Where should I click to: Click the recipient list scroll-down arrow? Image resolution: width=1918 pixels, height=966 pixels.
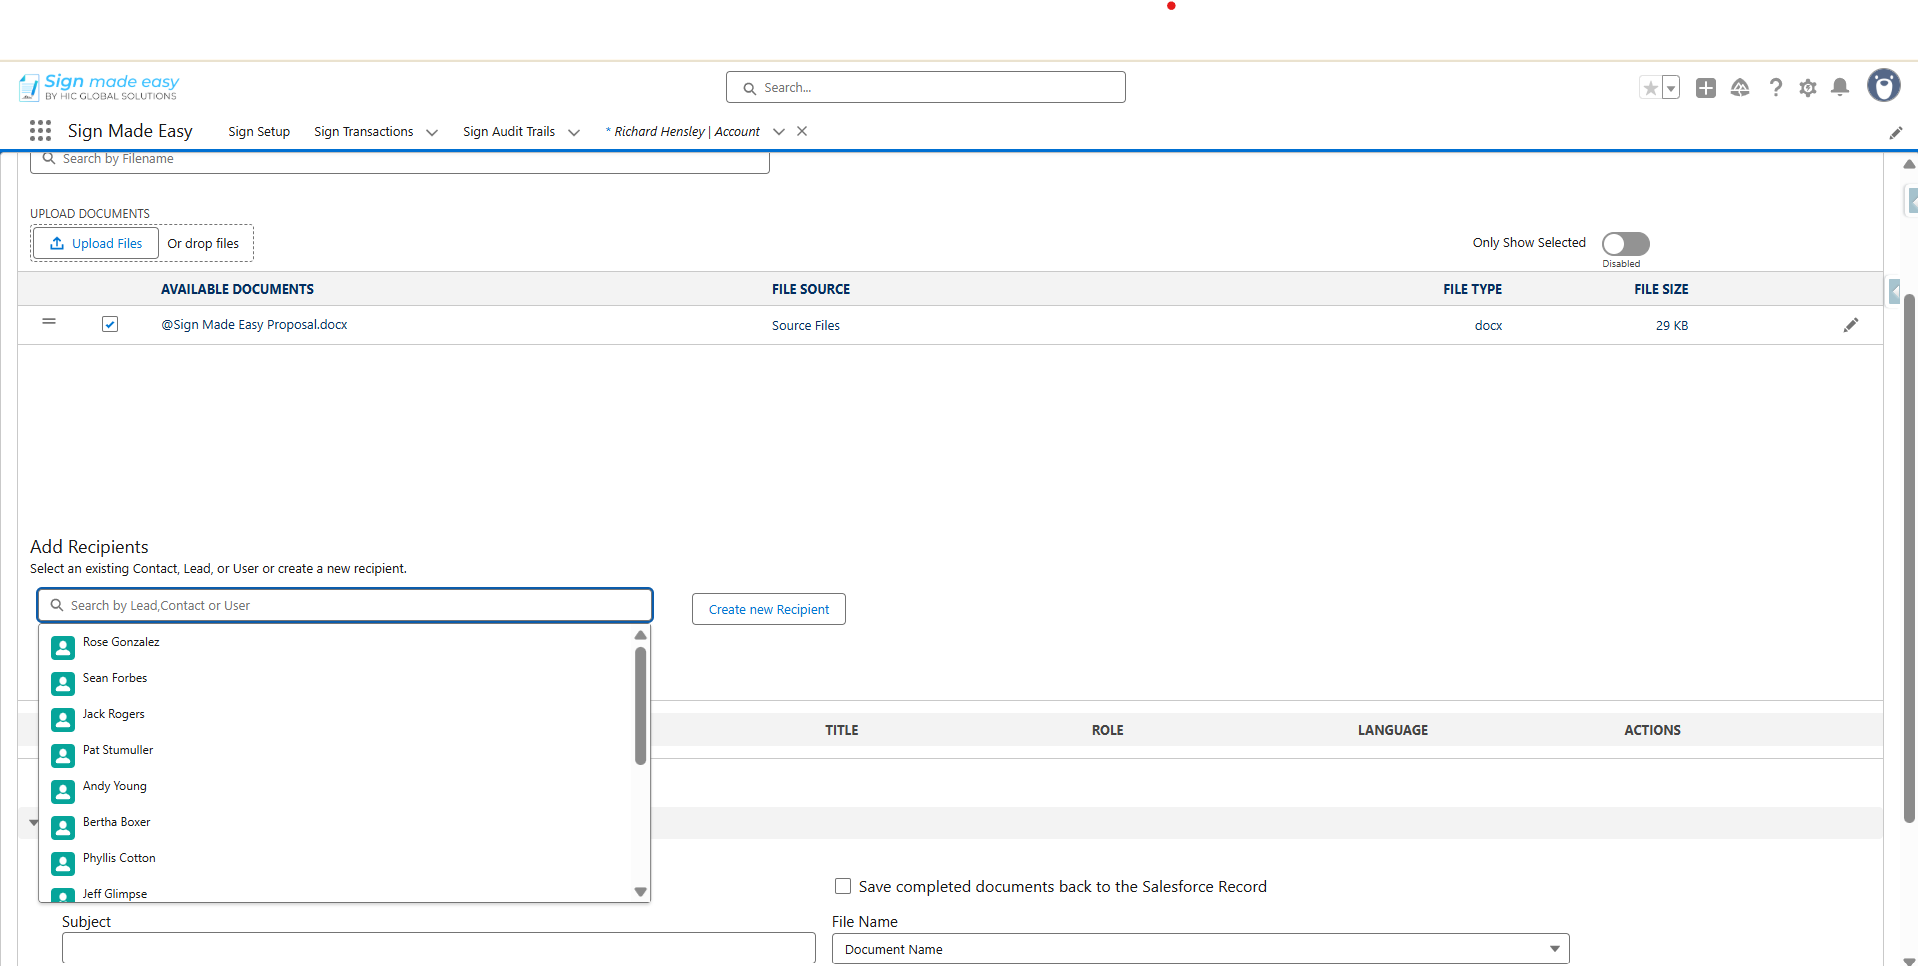point(640,892)
